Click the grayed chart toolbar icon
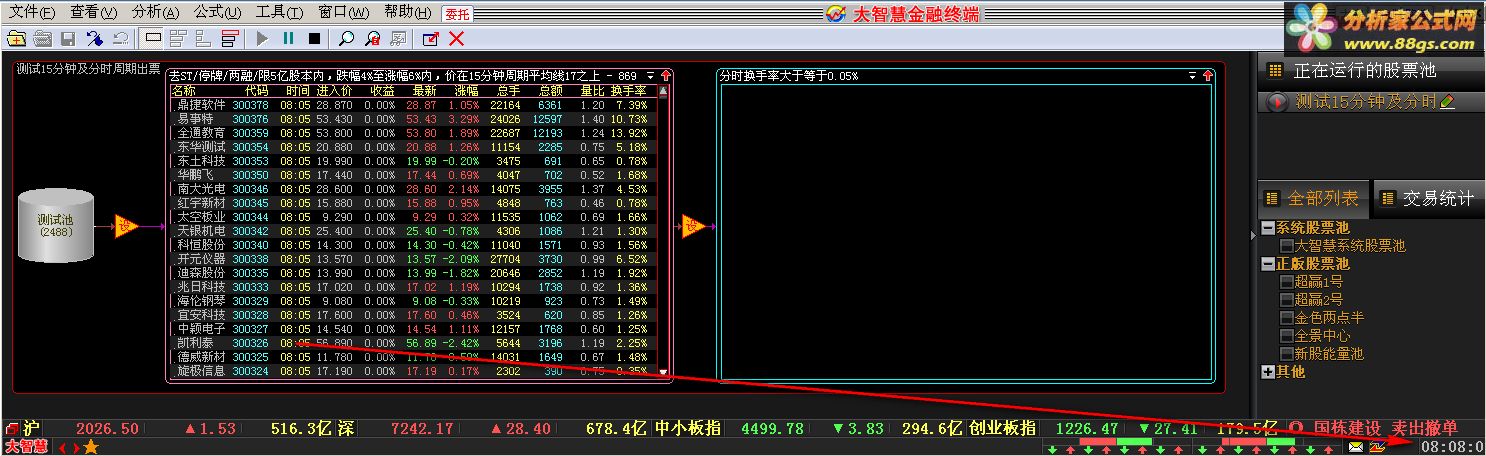 click(x=398, y=39)
